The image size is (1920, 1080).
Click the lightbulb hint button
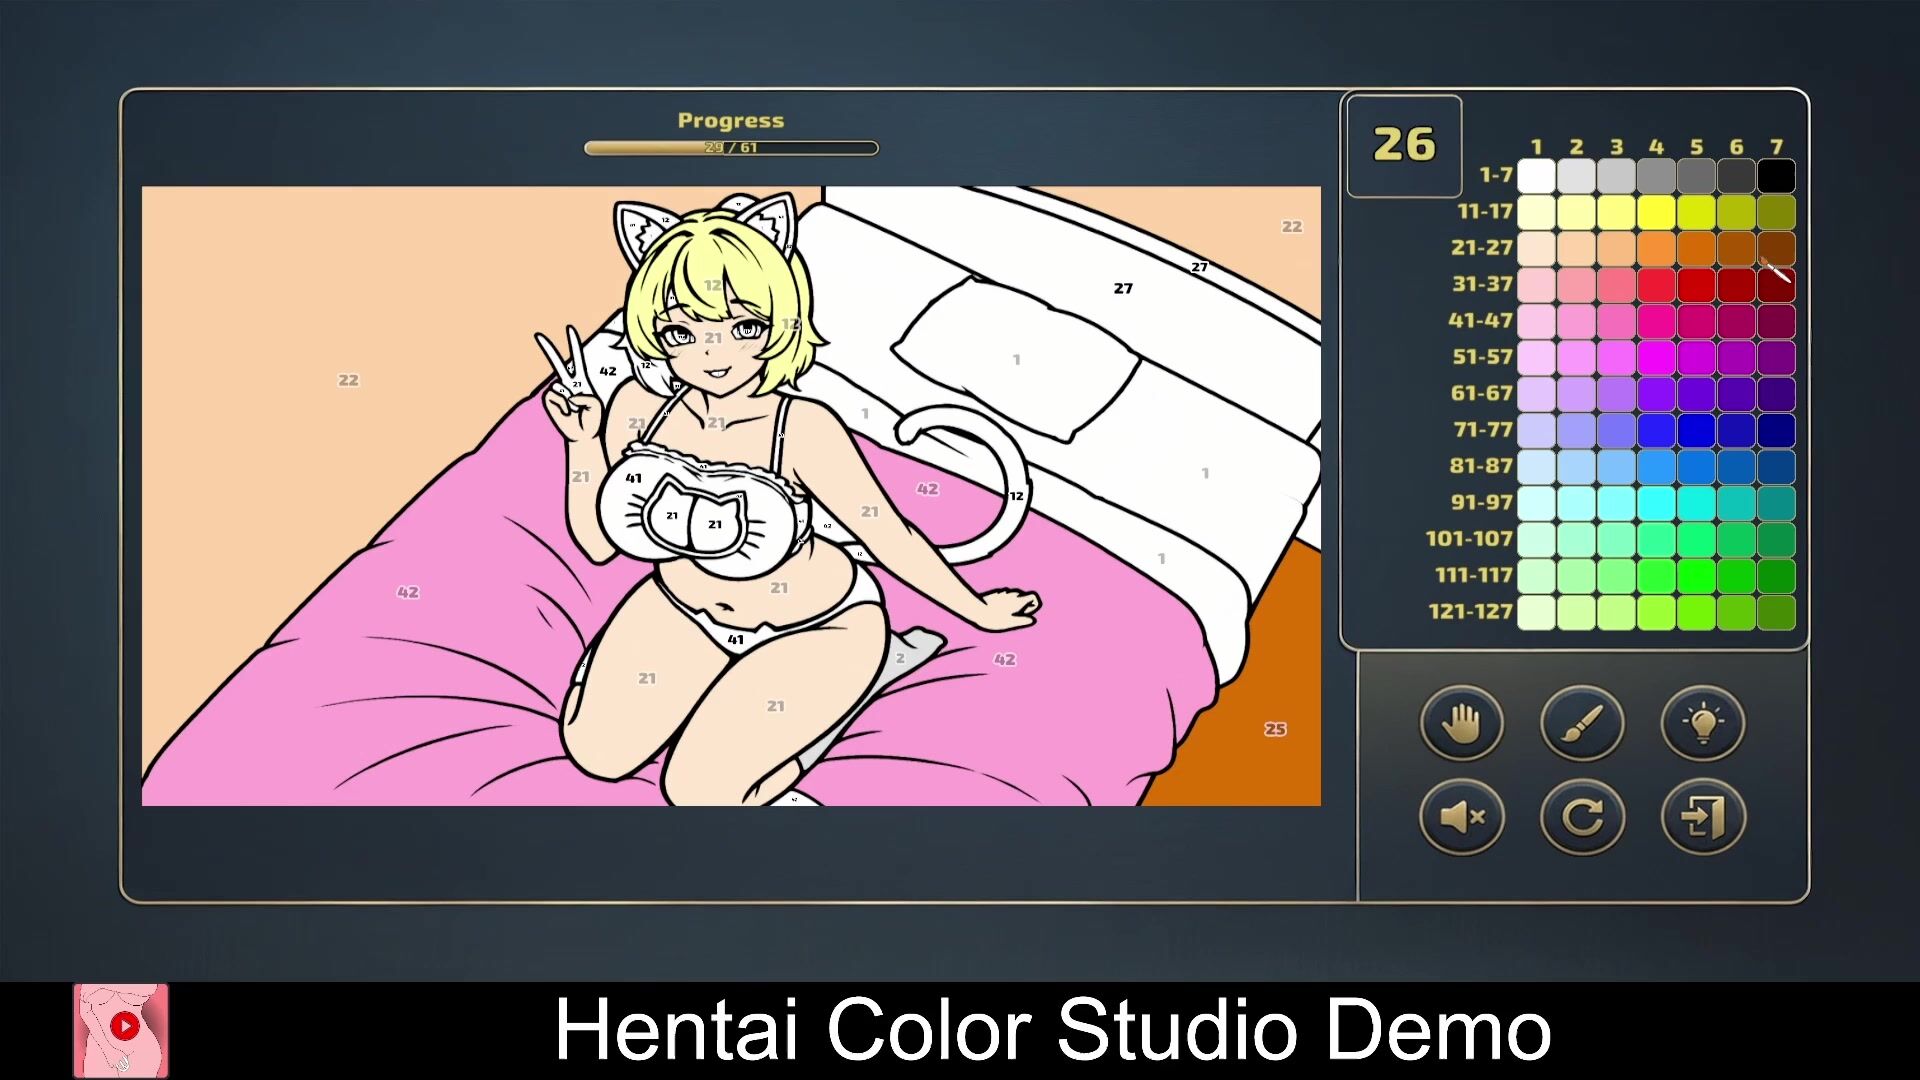(x=1703, y=723)
